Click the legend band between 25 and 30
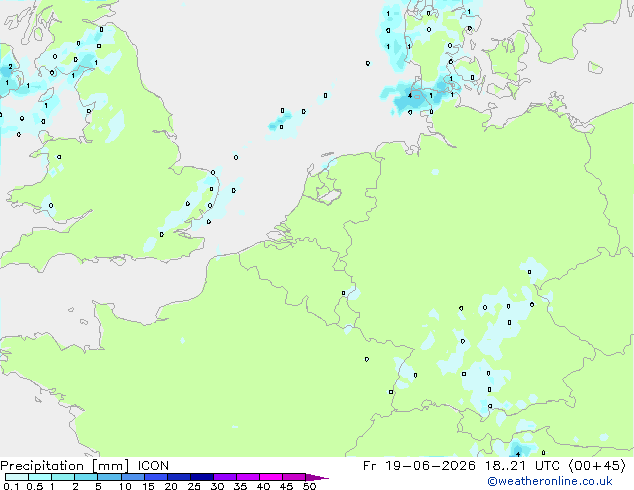 pos(201,477)
